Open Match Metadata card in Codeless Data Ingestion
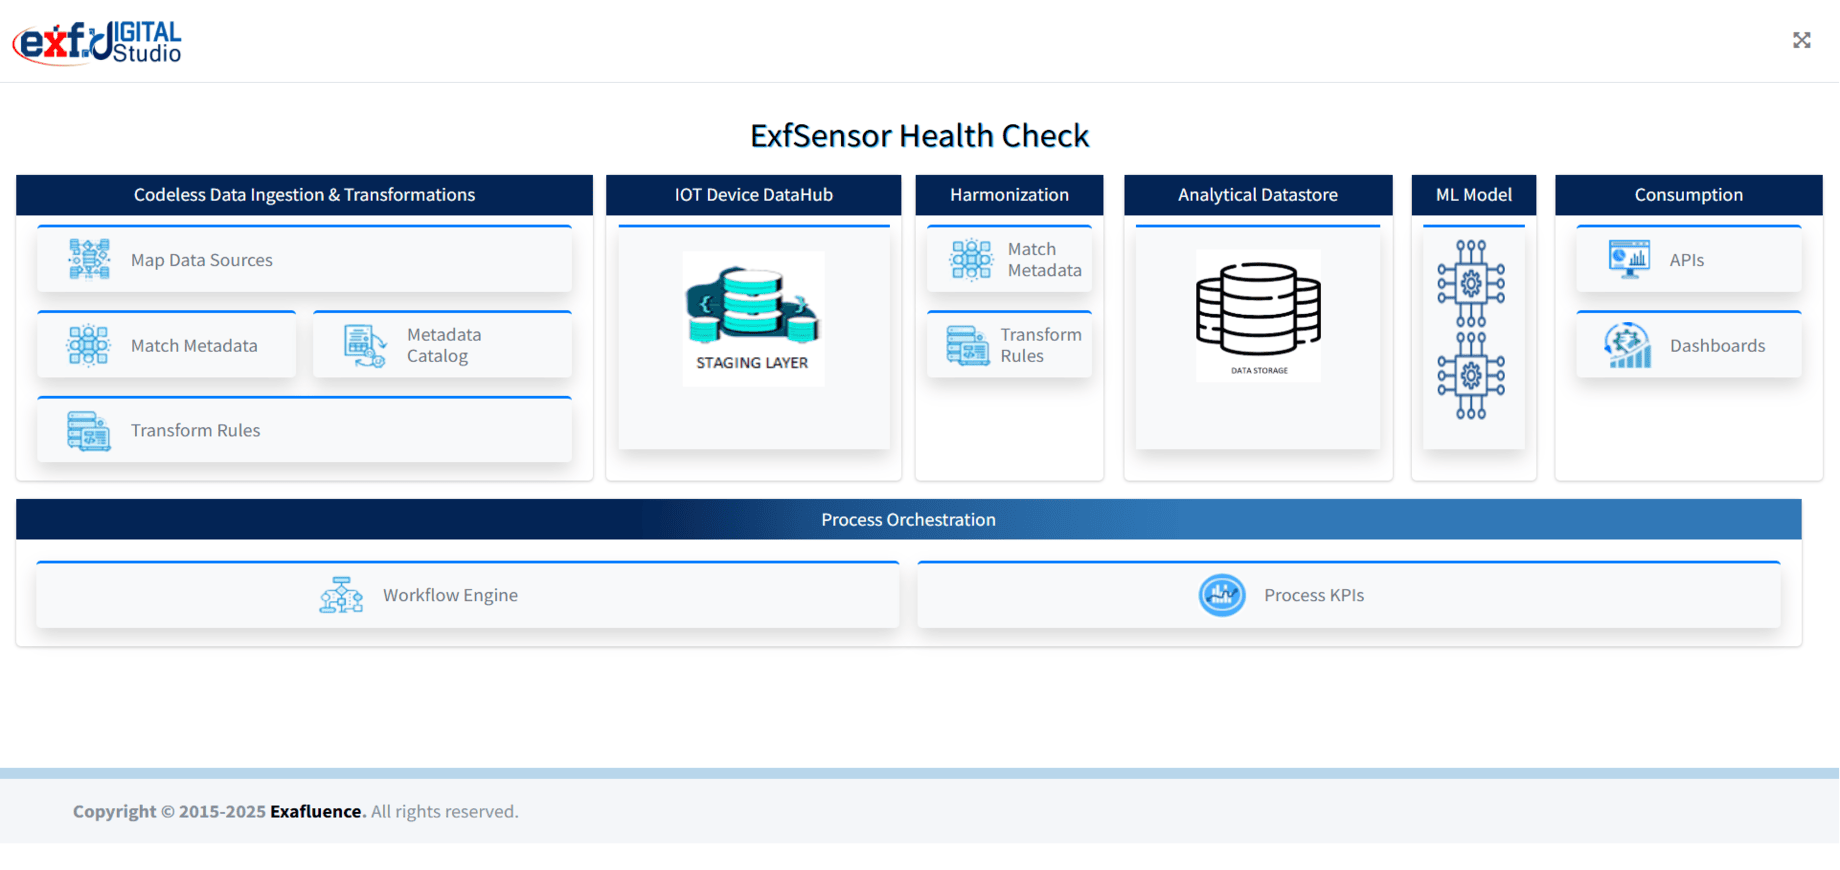Viewport: 1840px width, 870px height. (166, 345)
